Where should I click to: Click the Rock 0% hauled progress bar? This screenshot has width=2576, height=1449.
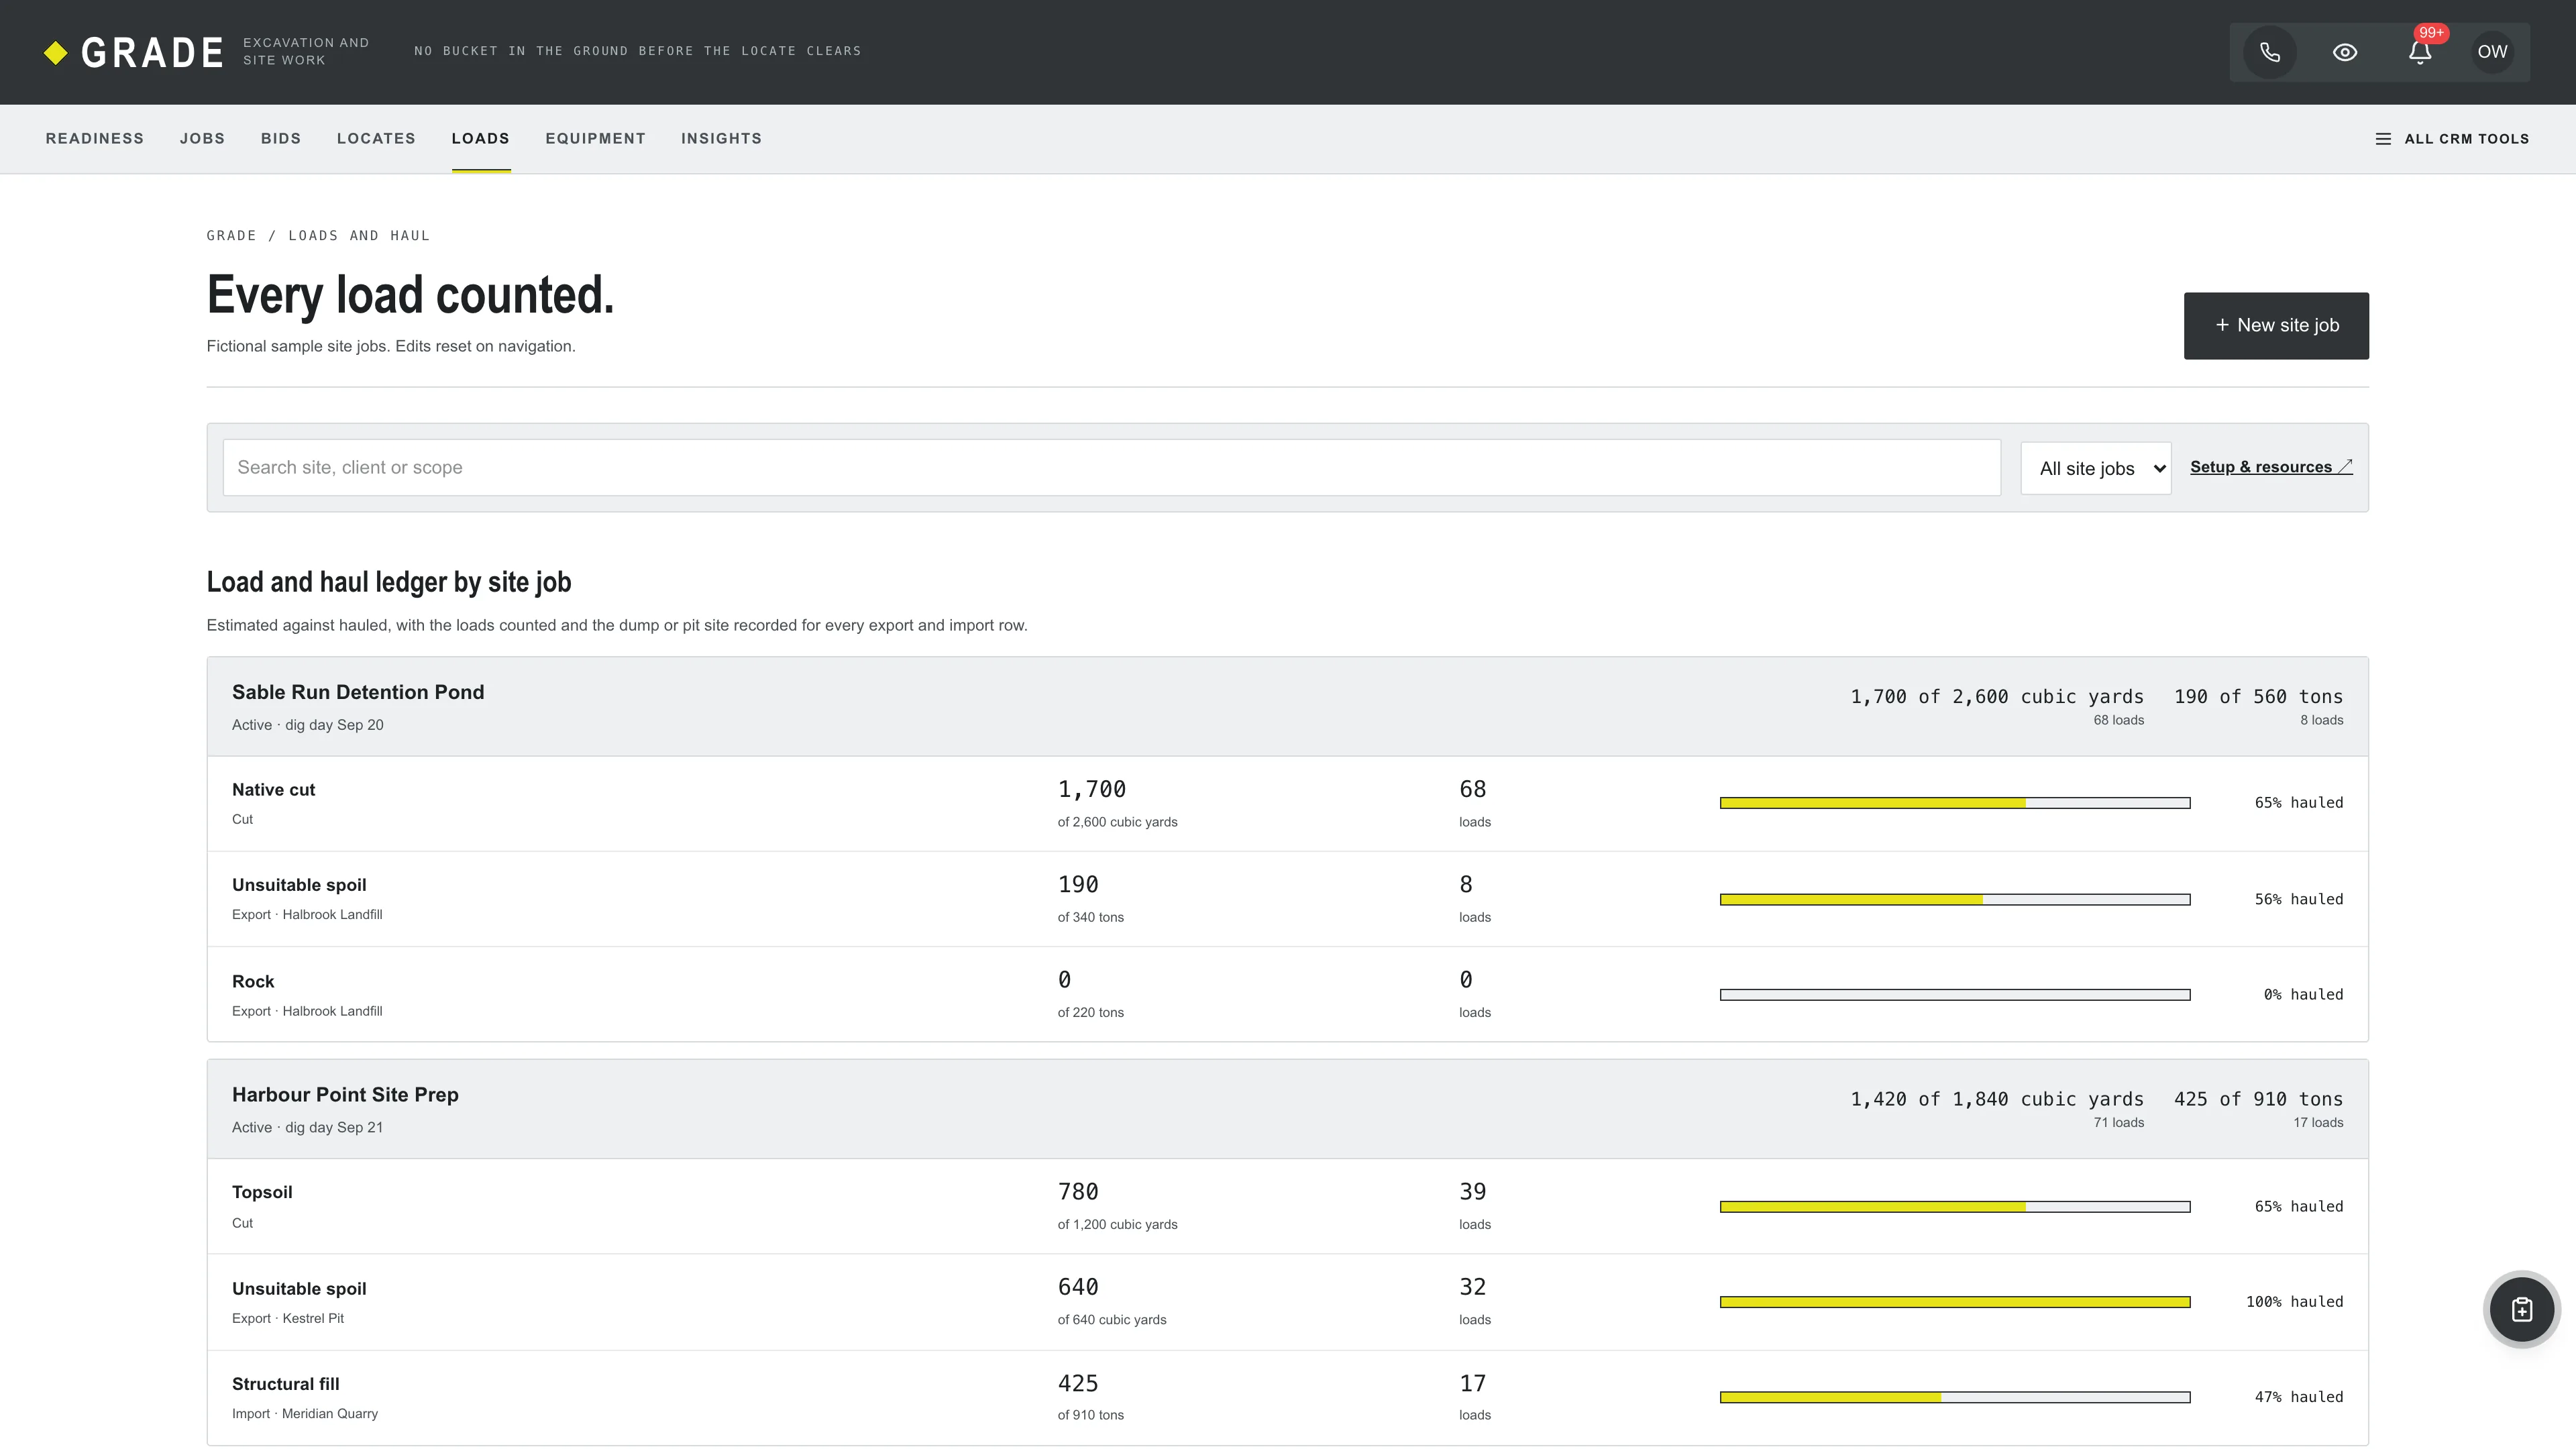pyautogui.click(x=1955, y=995)
